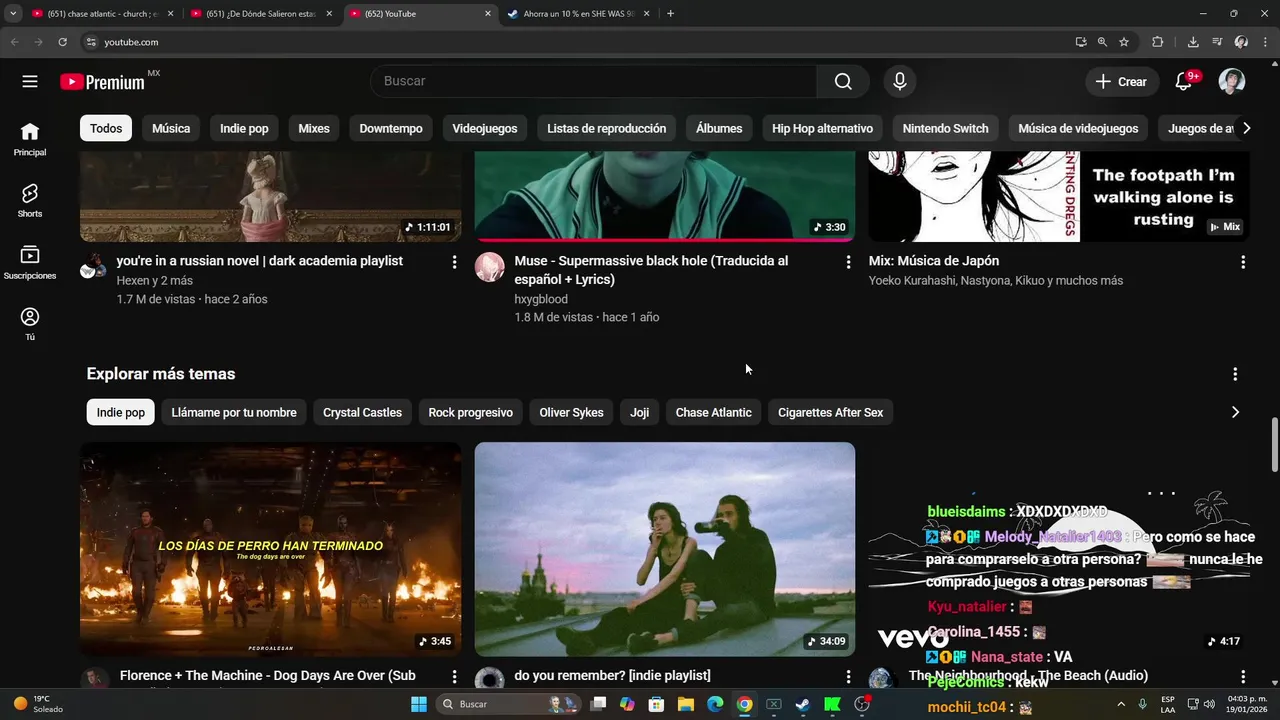The height and width of the screenshot is (720, 1280).
Task: Start voice search with the microphone
Action: [900, 82]
